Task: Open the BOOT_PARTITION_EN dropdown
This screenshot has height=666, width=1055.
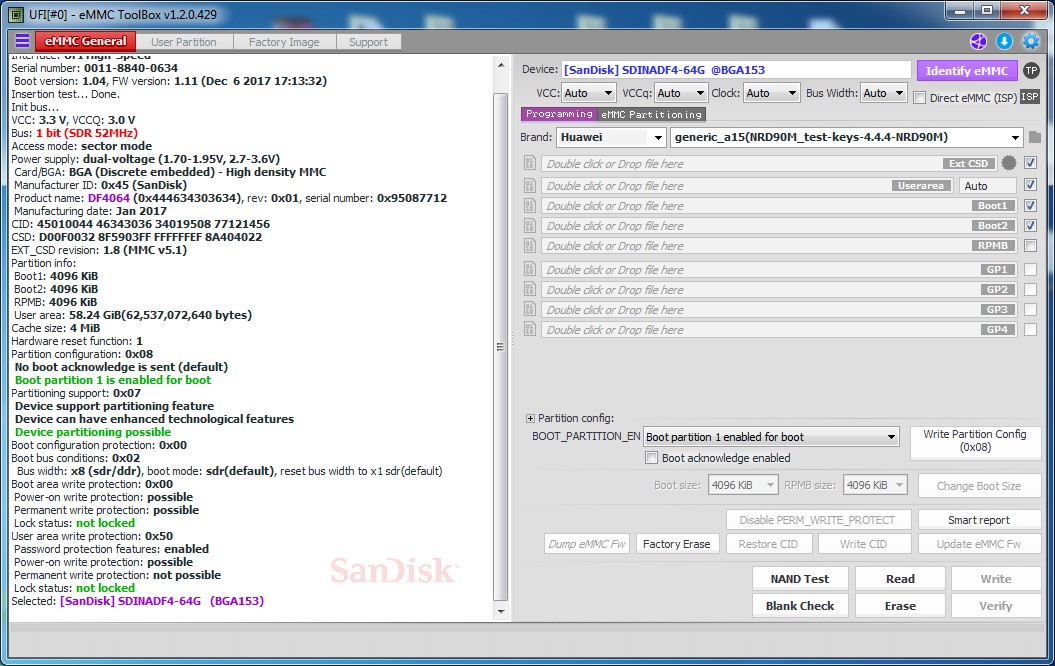Action: point(771,437)
